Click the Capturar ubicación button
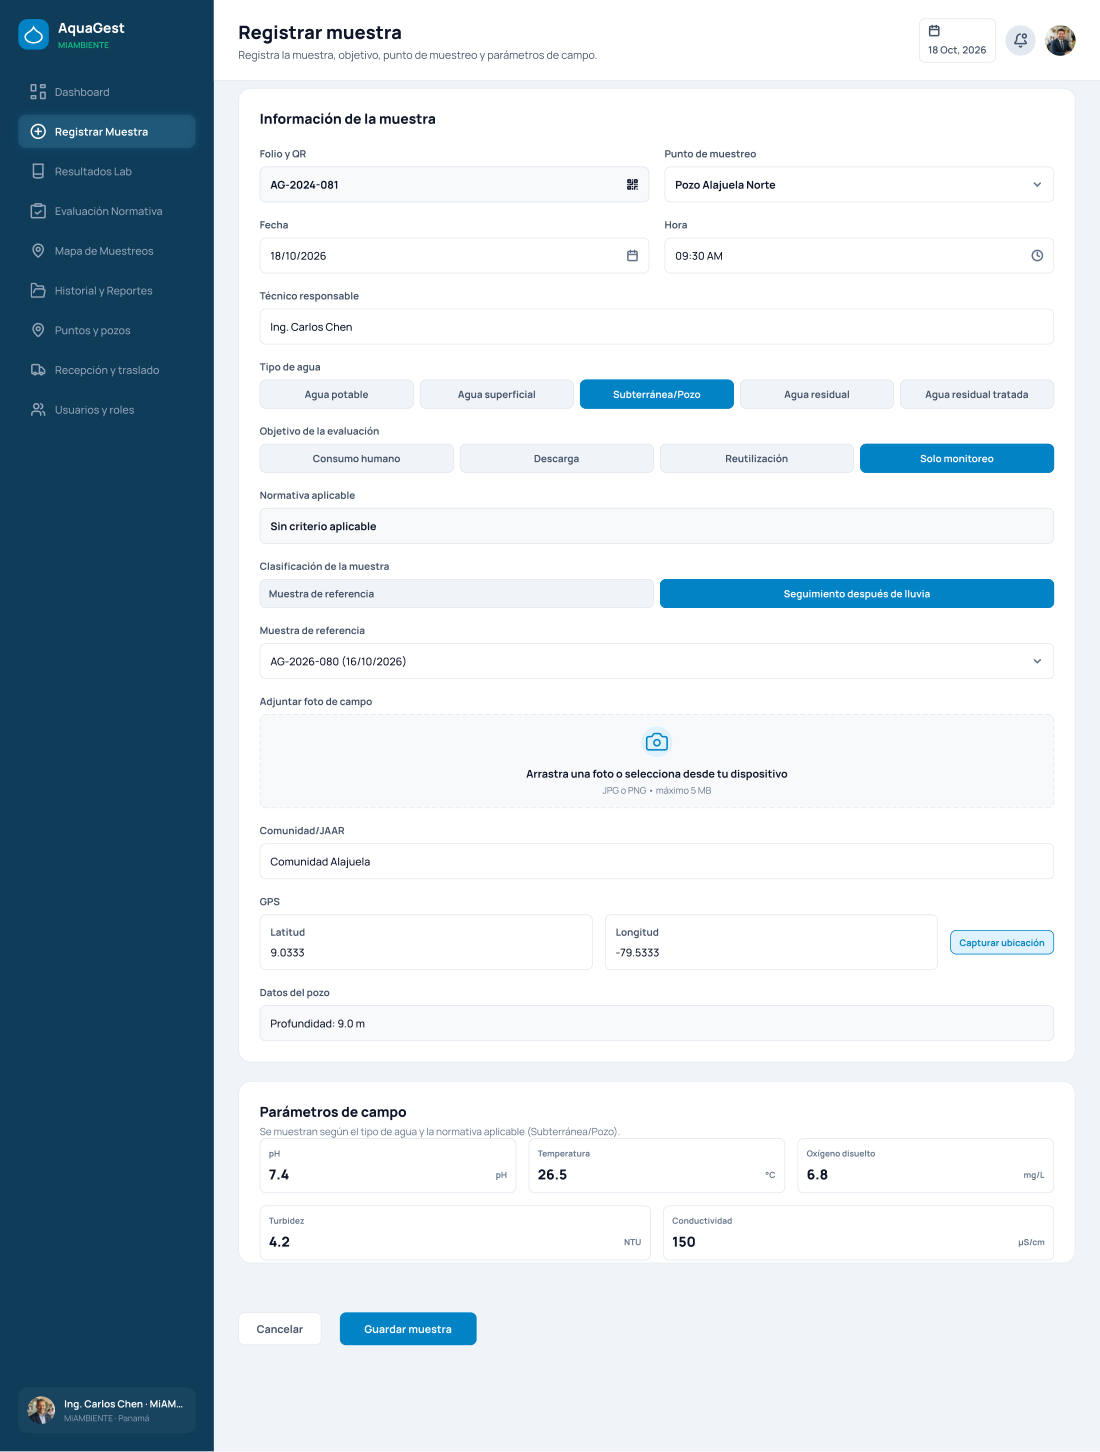This screenshot has width=1100, height=1452. (1001, 943)
